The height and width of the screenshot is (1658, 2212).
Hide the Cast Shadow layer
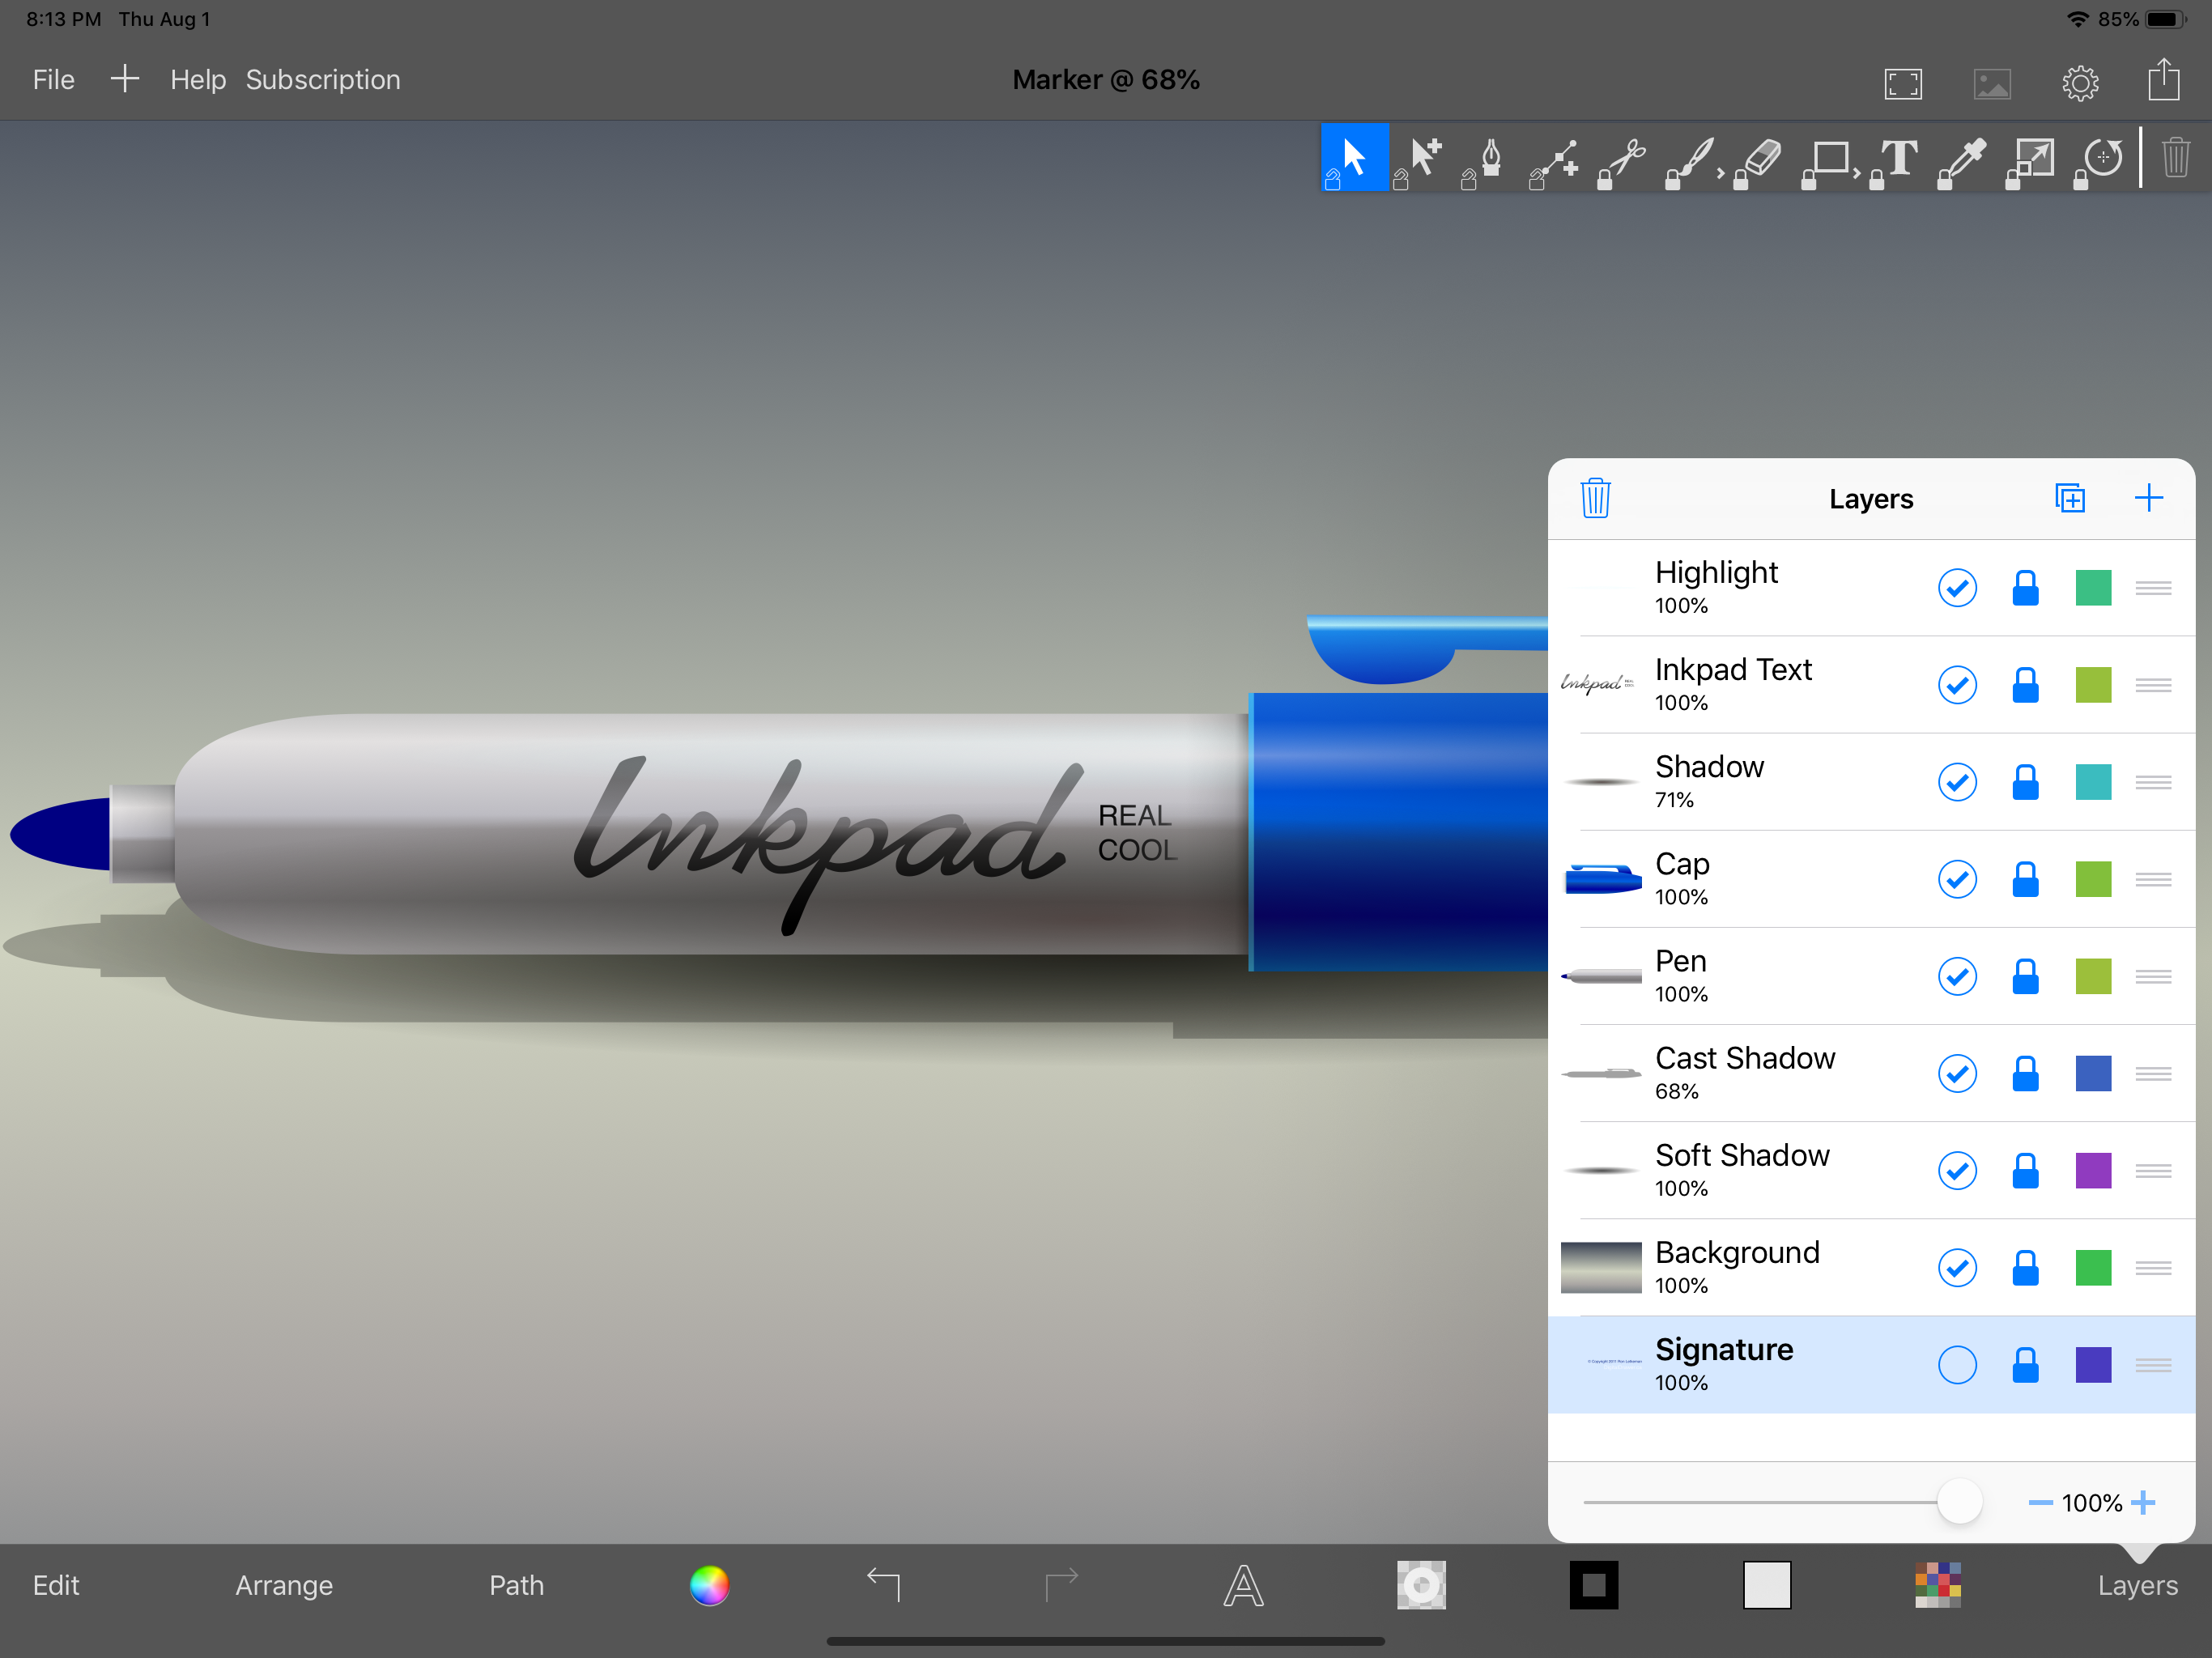point(1957,1073)
